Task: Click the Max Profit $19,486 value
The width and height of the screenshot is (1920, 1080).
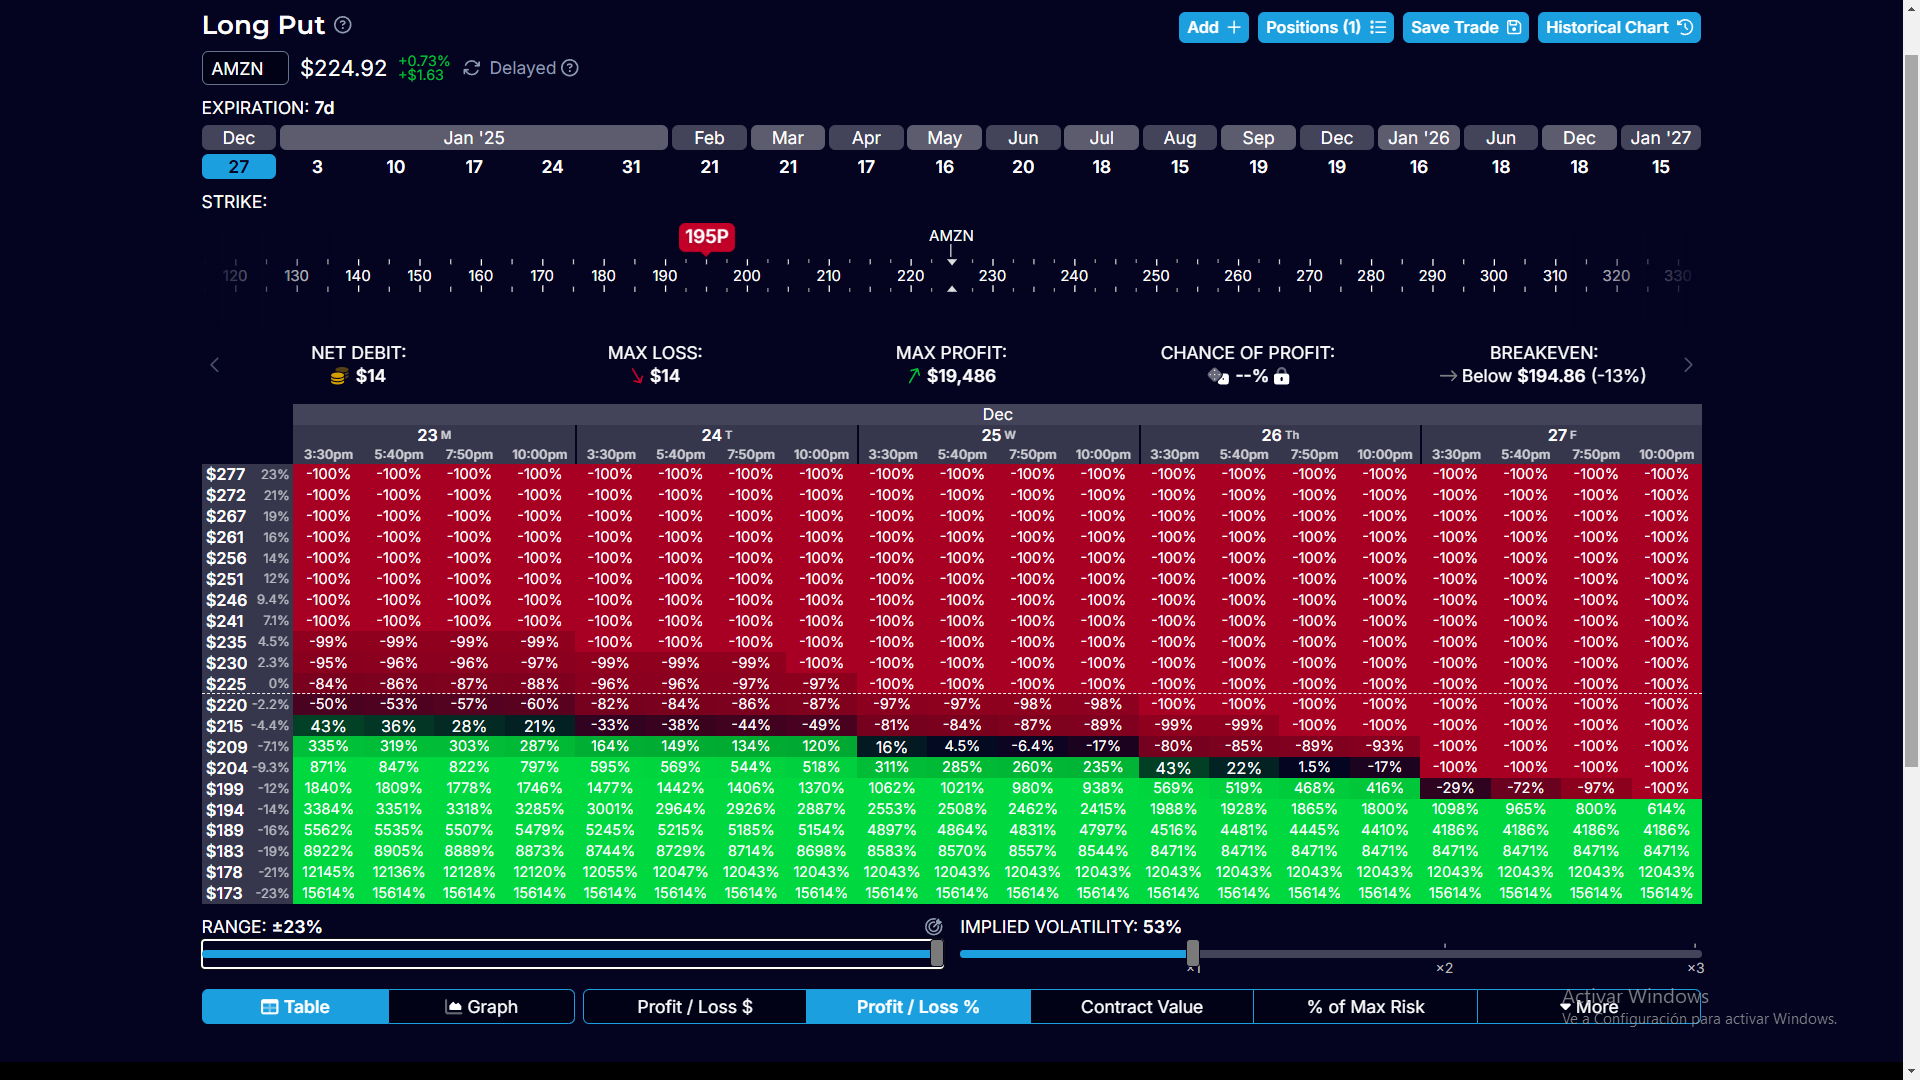Action: (x=961, y=376)
